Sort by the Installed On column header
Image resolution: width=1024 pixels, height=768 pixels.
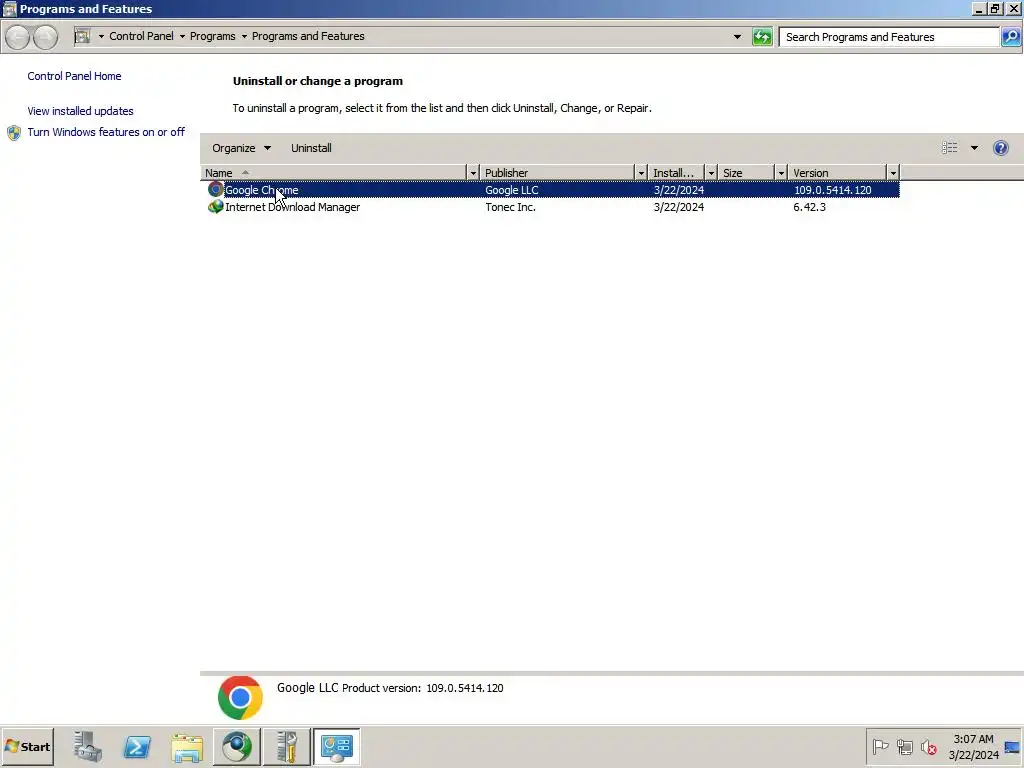click(676, 173)
